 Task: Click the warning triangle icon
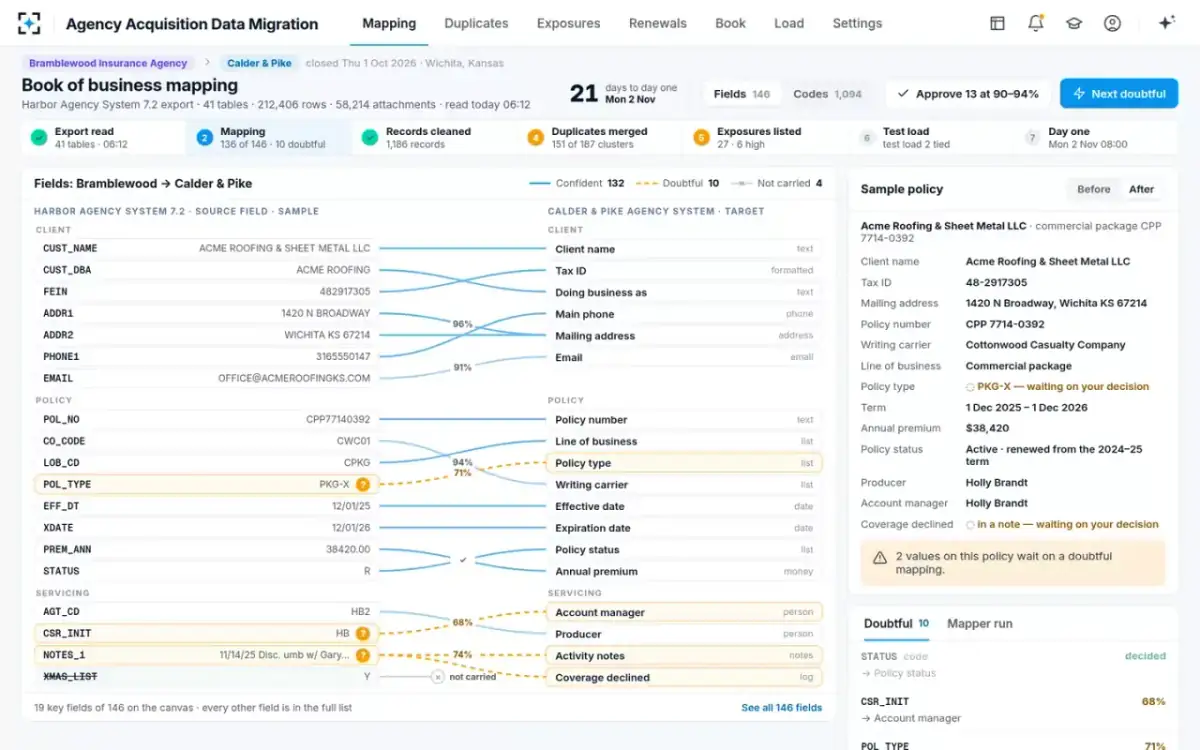[879, 558]
